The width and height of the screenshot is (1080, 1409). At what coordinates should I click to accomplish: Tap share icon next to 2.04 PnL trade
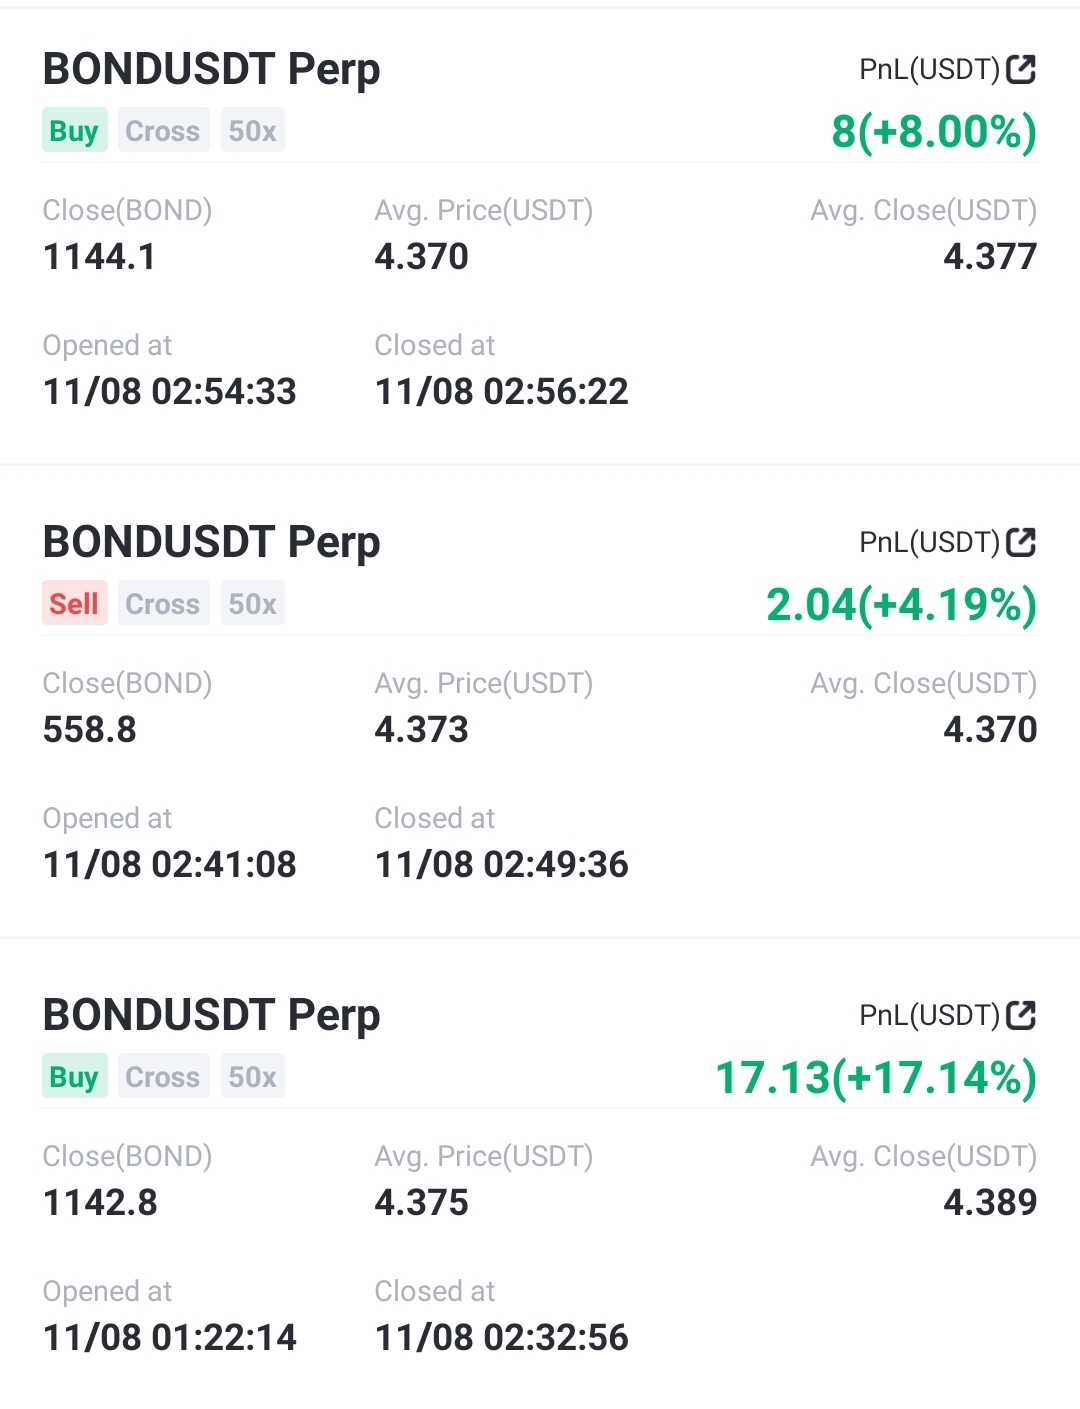(x=1021, y=542)
